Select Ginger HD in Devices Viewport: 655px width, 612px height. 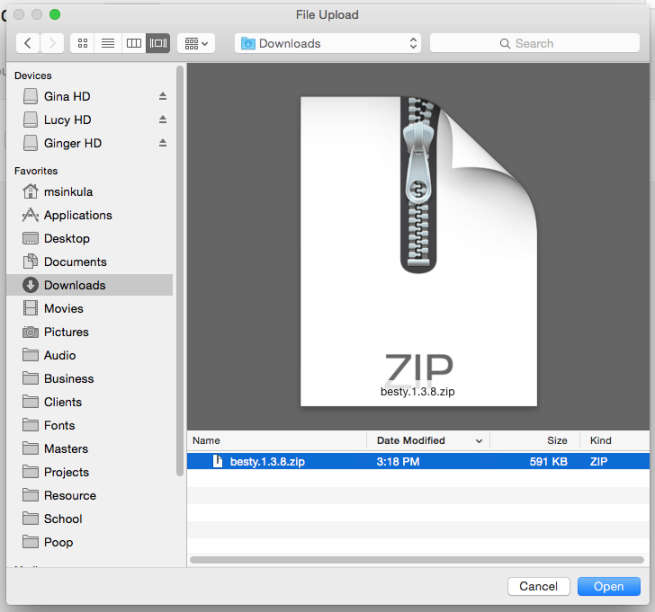click(90, 143)
